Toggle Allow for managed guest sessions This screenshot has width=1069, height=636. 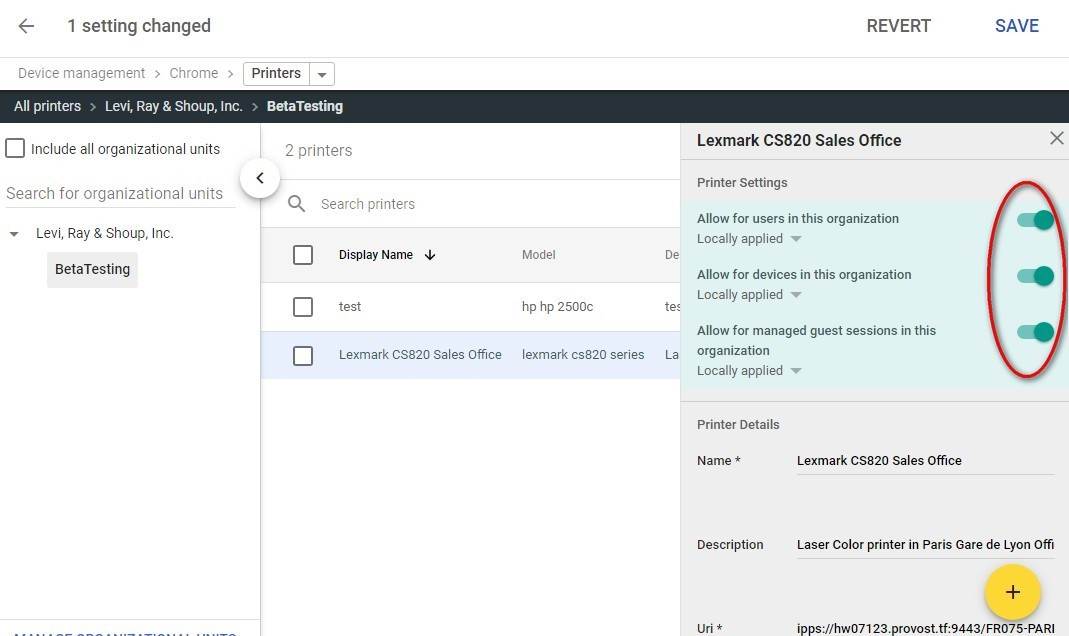tap(1036, 331)
